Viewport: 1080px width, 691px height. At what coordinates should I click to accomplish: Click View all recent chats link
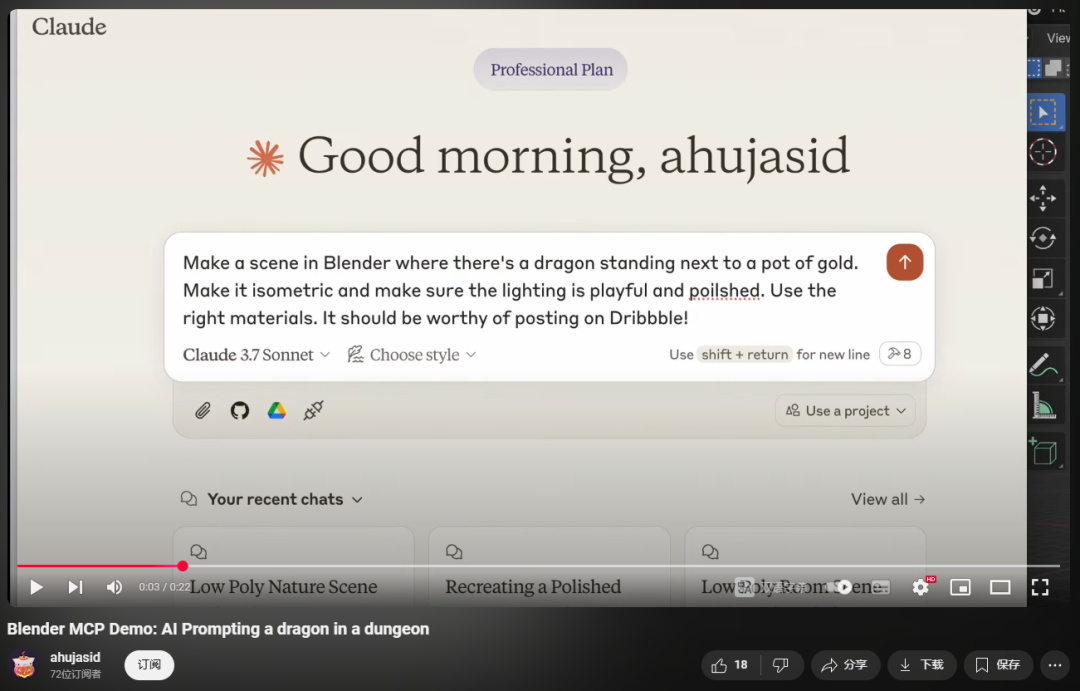click(x=888, y=499)
